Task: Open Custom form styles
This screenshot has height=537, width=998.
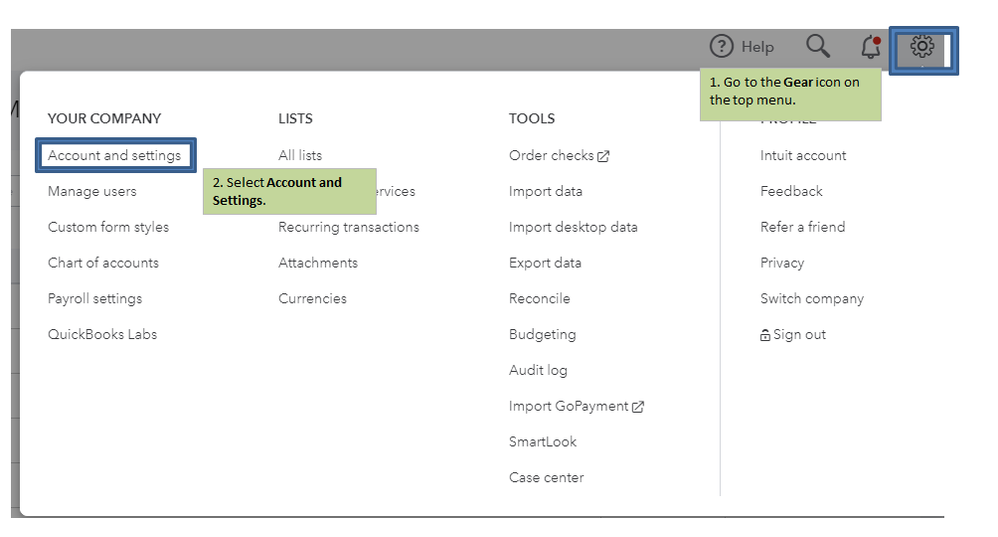Action: tap(108, 227)
